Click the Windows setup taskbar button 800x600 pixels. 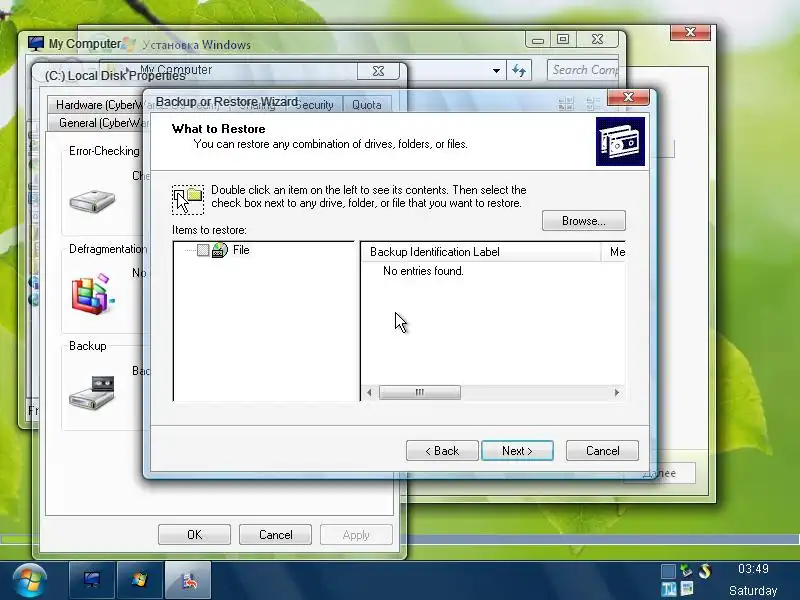coord(140,580)
